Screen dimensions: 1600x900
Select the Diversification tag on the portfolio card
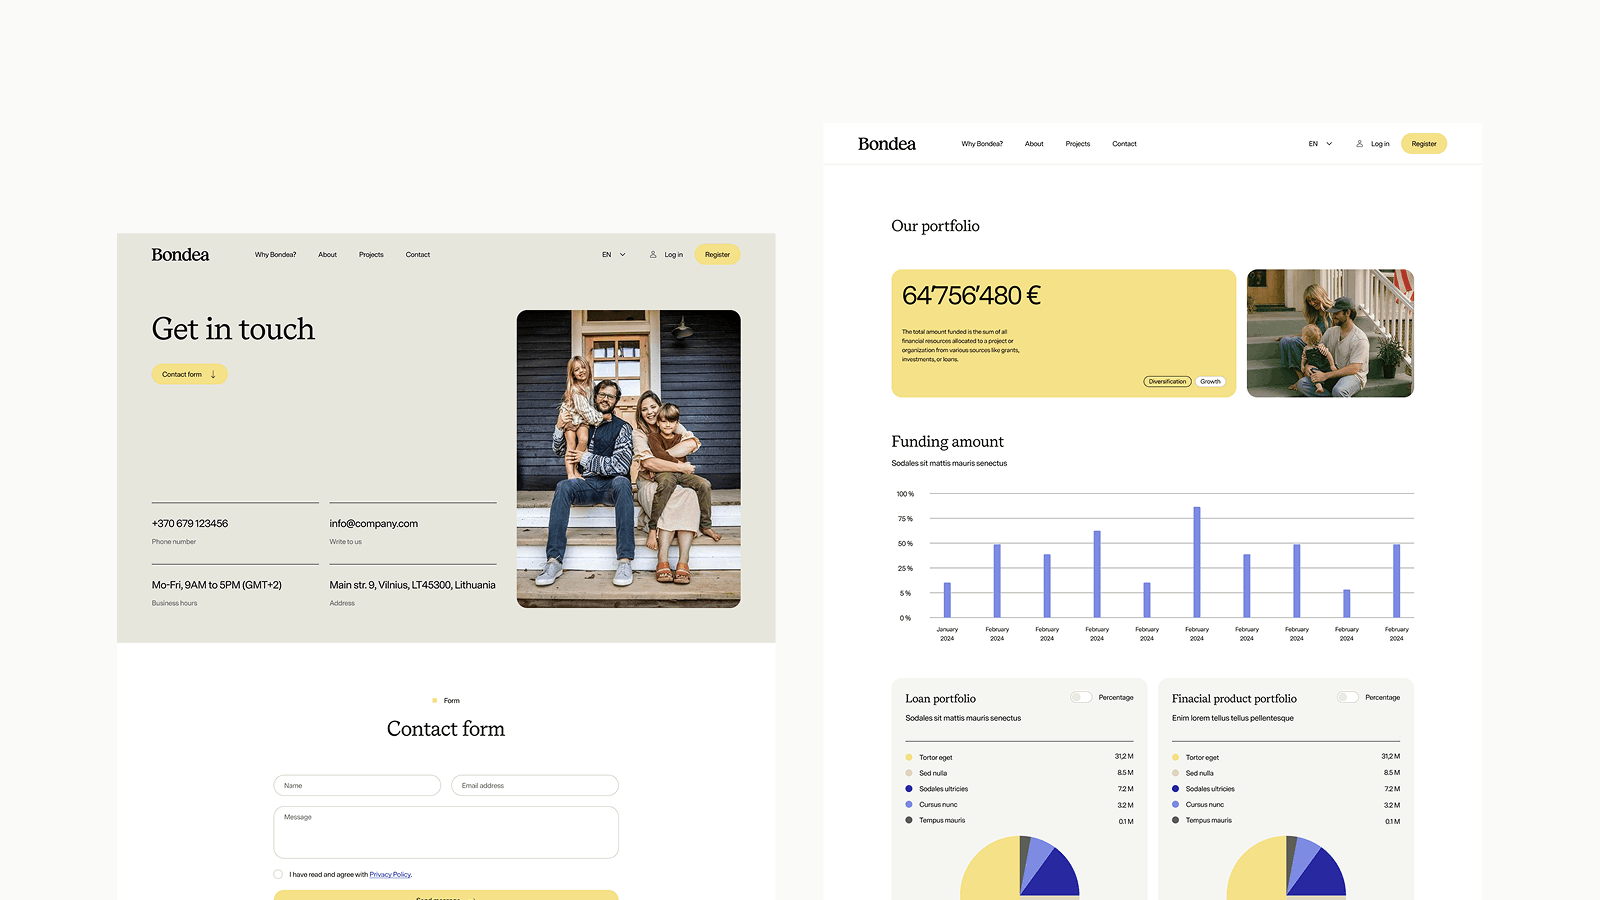(1167, 381)
